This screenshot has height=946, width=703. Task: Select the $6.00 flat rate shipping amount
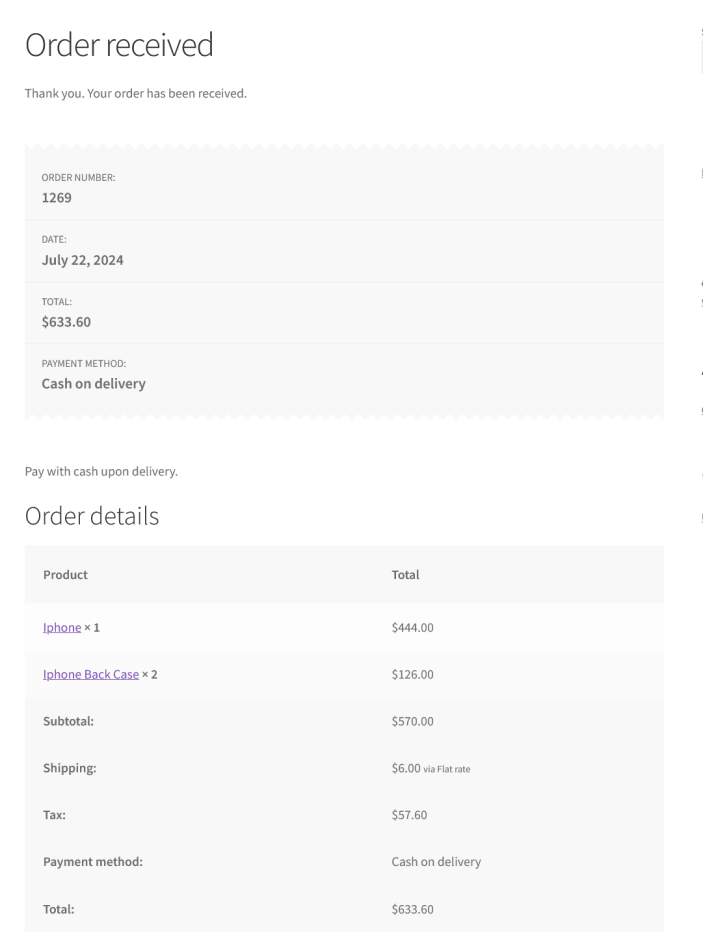(x=407, y=768)
